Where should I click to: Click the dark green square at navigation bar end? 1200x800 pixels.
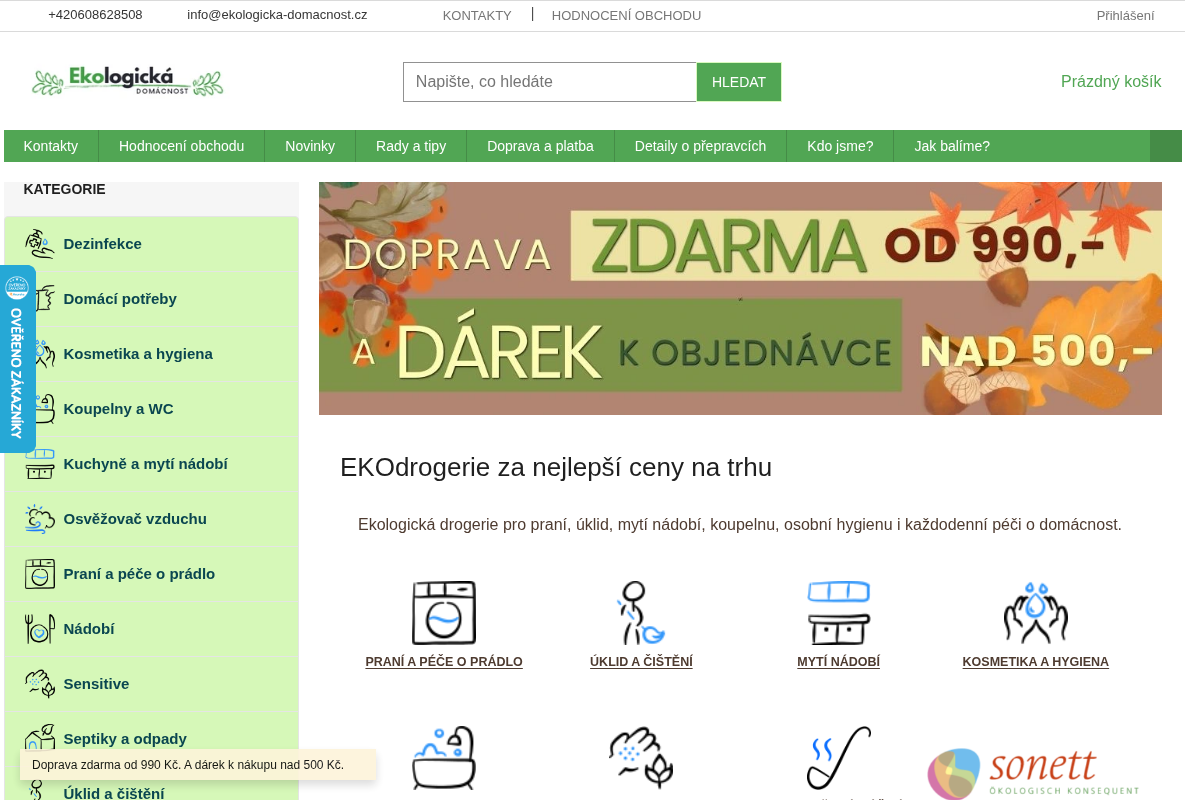pos(1165,146)
